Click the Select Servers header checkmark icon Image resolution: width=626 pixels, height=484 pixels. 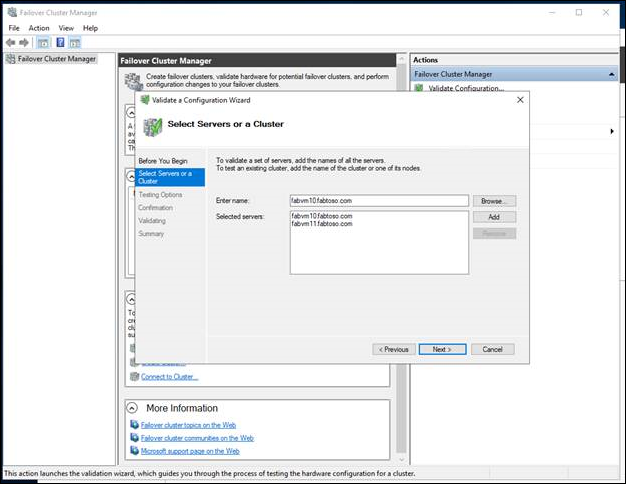pos(153,127)
